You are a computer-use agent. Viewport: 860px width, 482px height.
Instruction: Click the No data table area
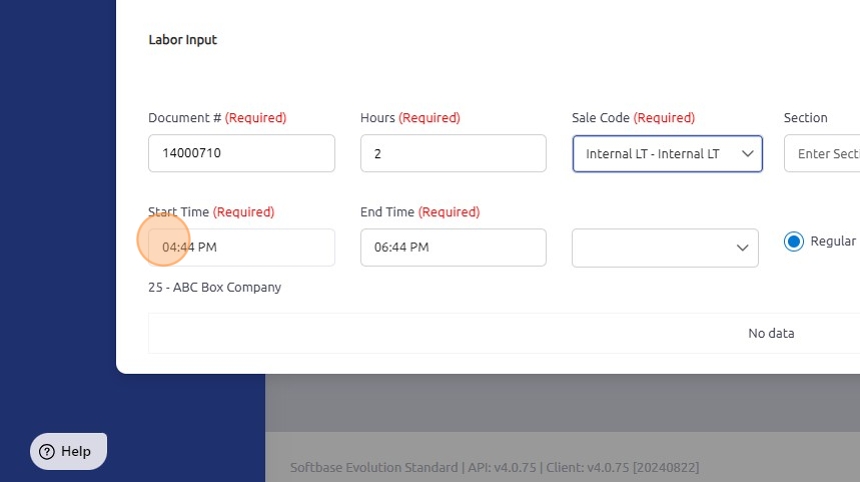[771, 333]
